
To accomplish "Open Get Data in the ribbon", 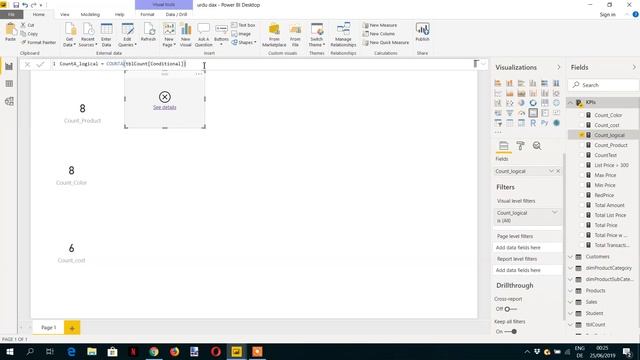I will [x=70, y=35].
